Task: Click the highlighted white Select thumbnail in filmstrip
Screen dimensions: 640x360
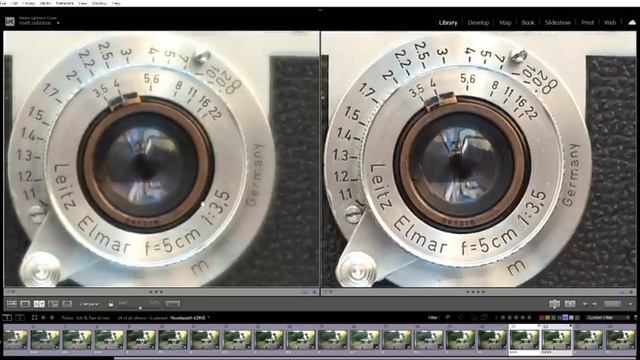Action: (x=524, y=340)
